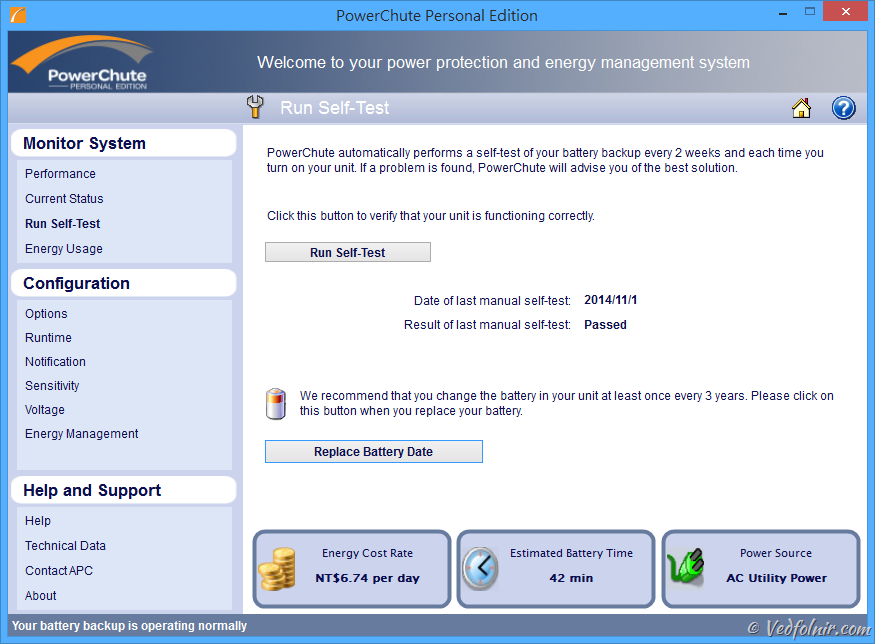875x644 pixels.
Task: Open the Performance page
Action: 60,174
